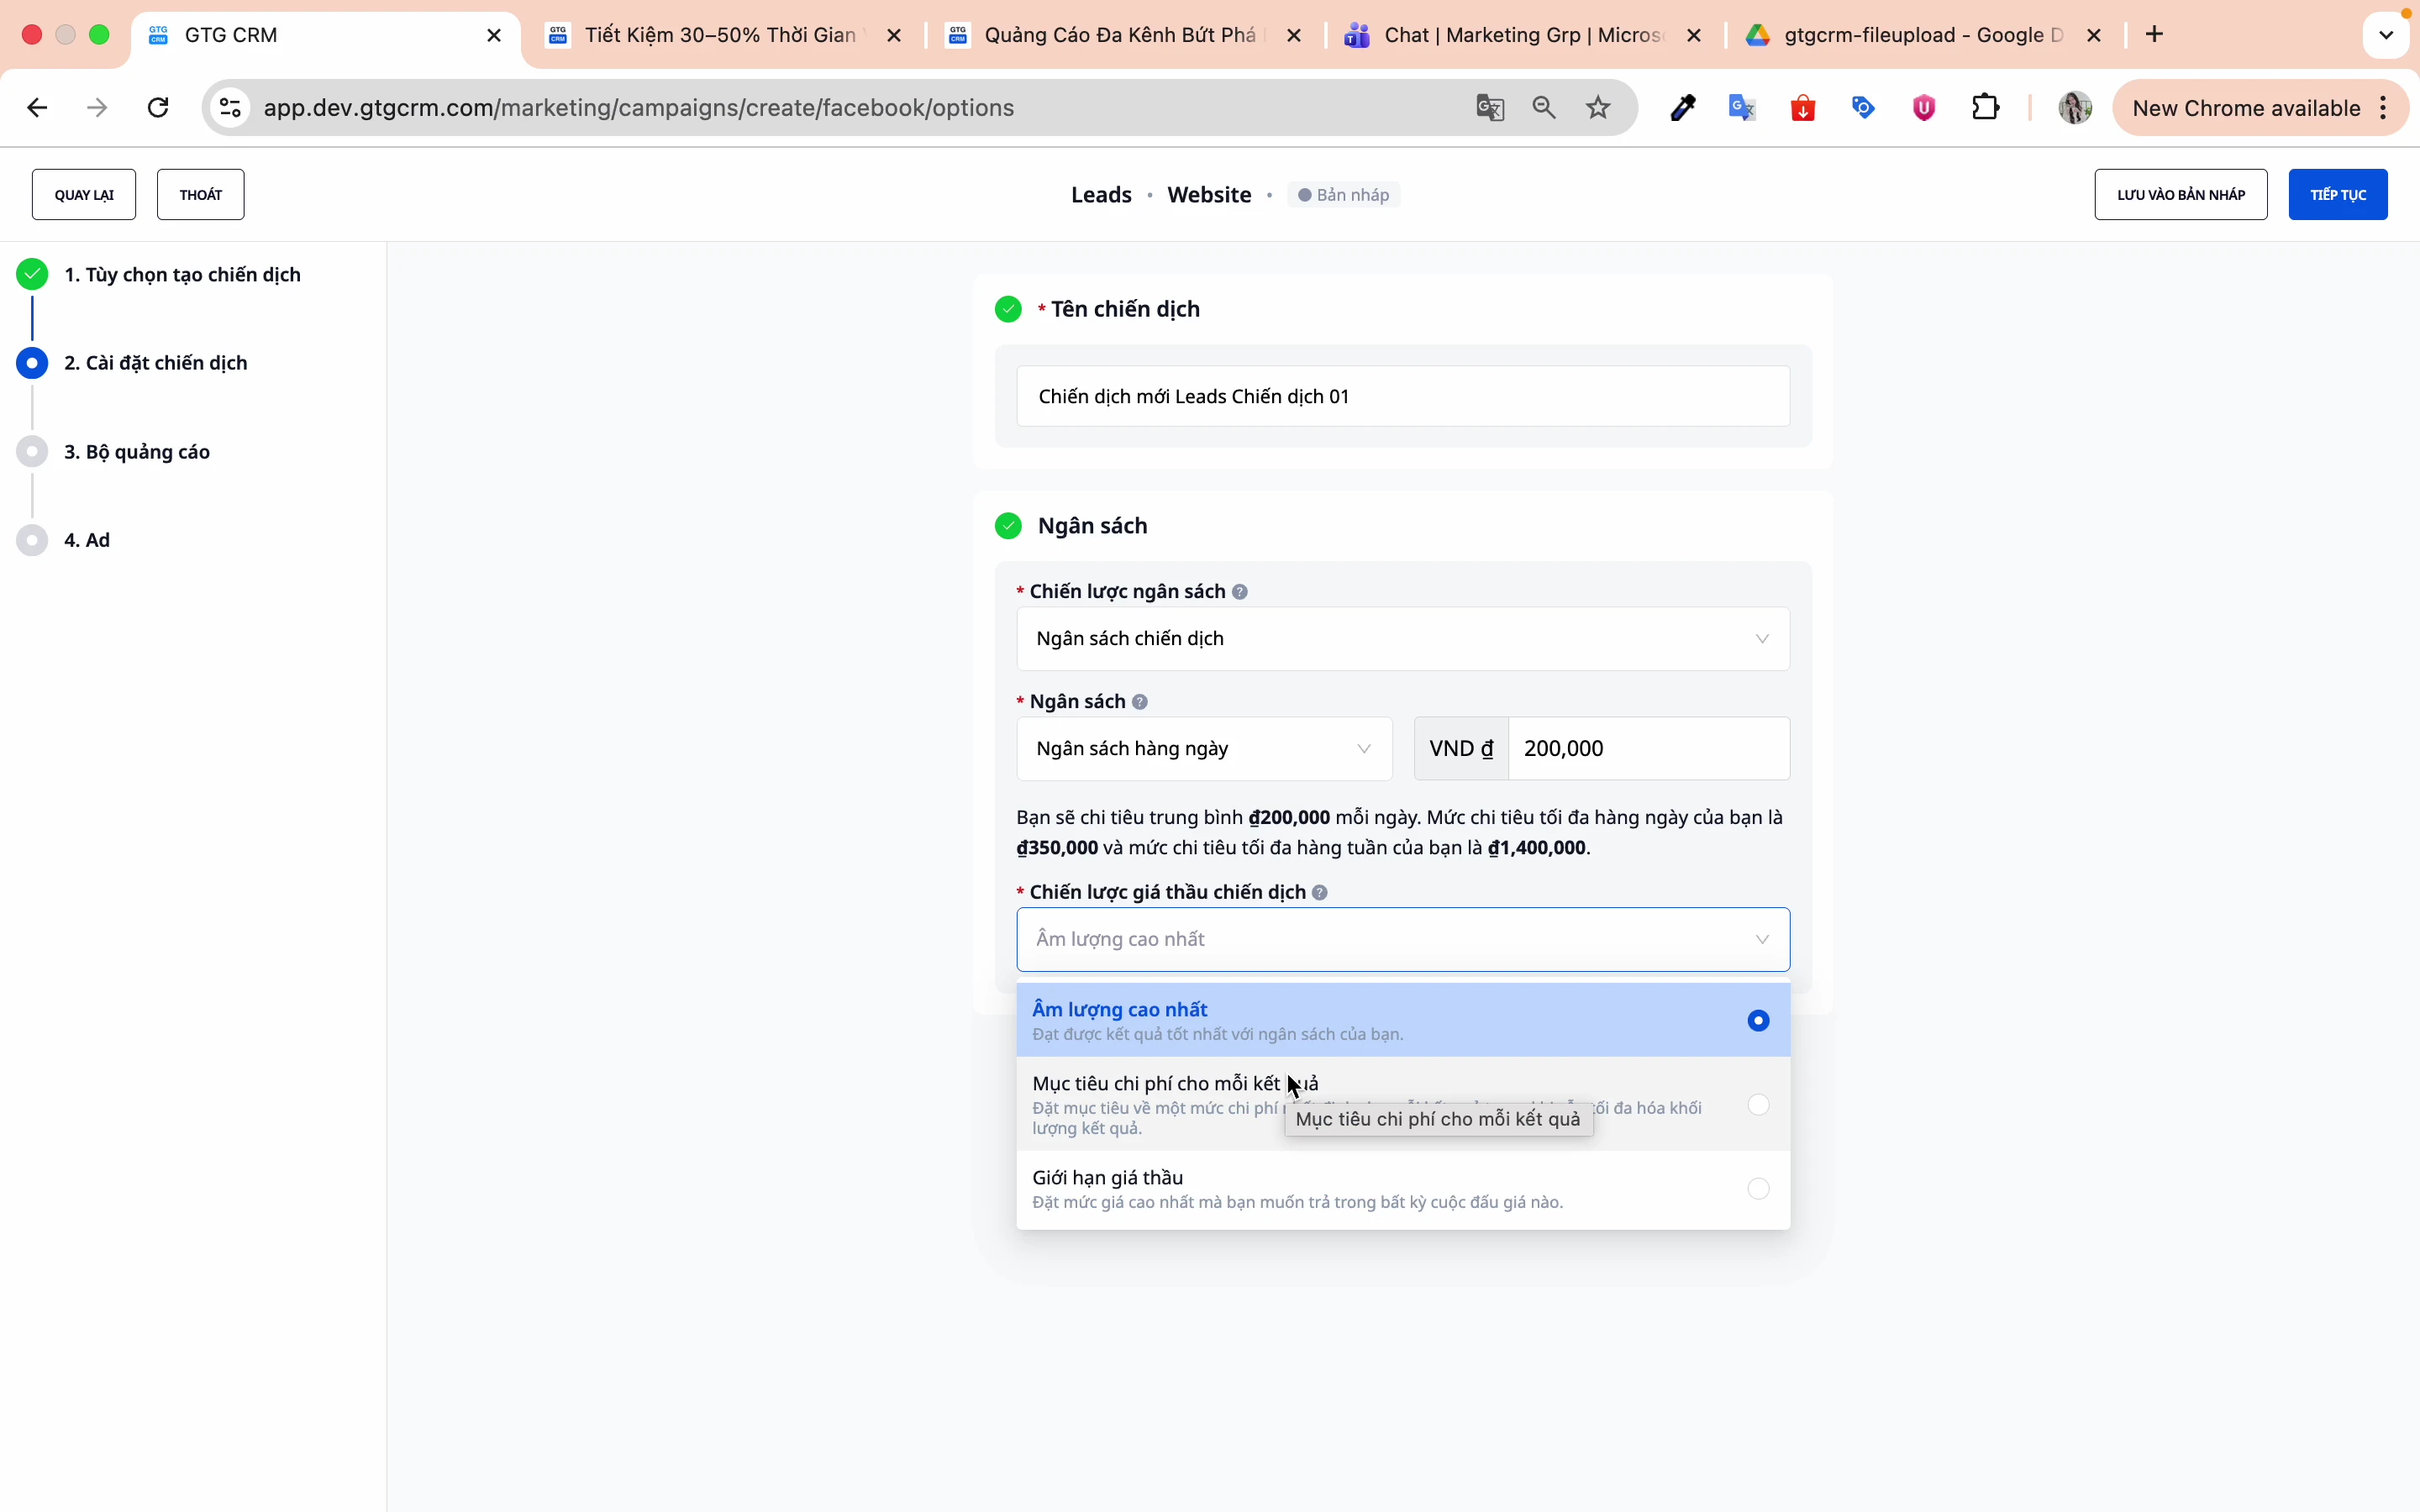Viewport: 2420px width, 1512px height.
Task: Bookmark this page with the star icon
Action: [x=1599, y=108]
